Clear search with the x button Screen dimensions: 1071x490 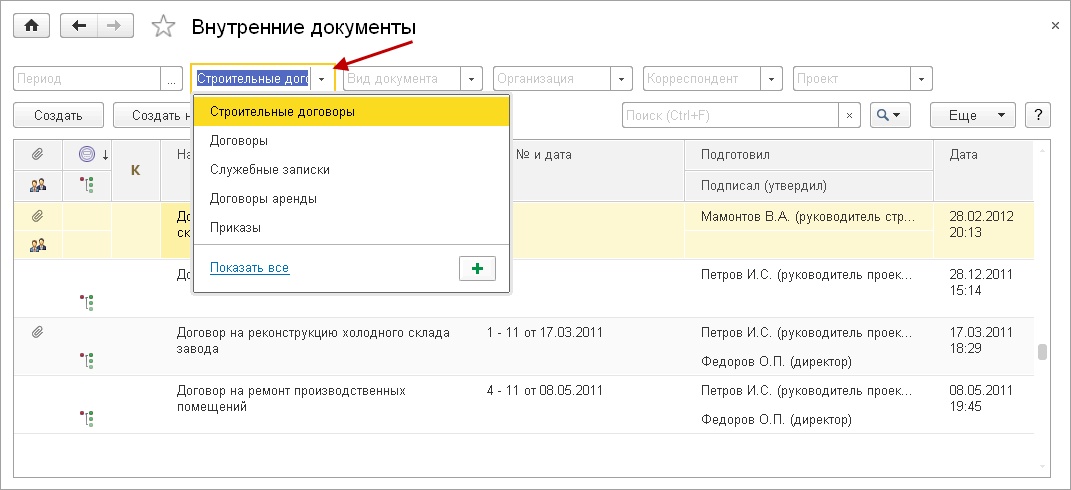pos(849,115)
